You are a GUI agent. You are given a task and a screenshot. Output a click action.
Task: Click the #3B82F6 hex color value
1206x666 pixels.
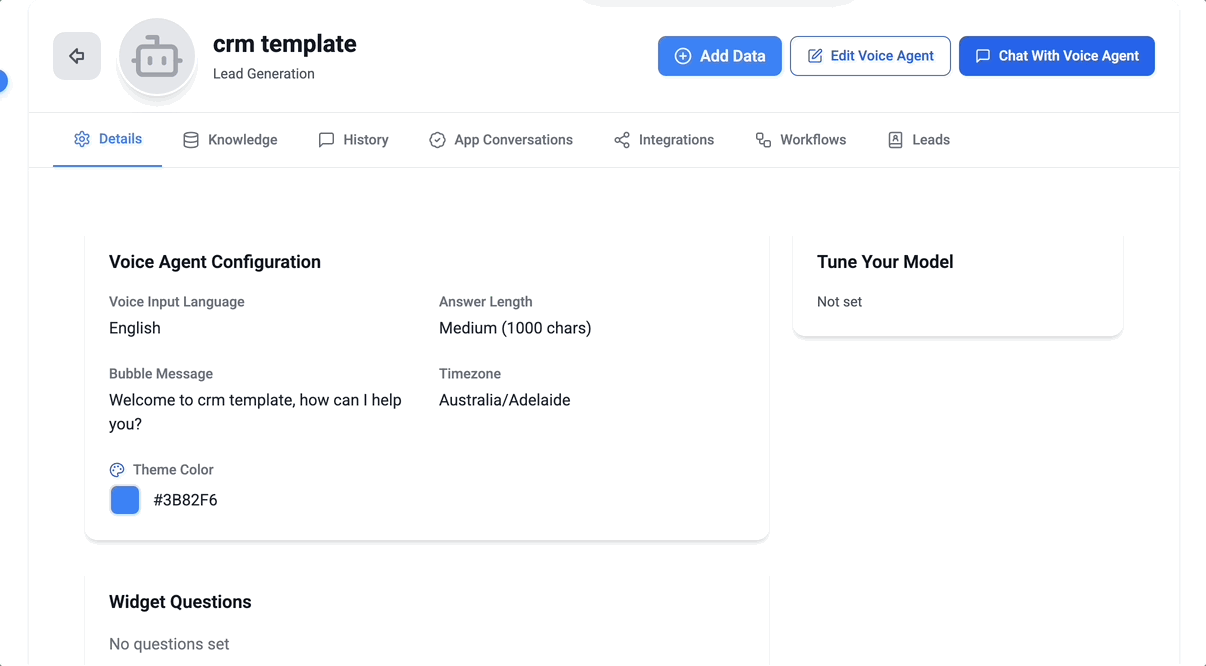(185, 500)
